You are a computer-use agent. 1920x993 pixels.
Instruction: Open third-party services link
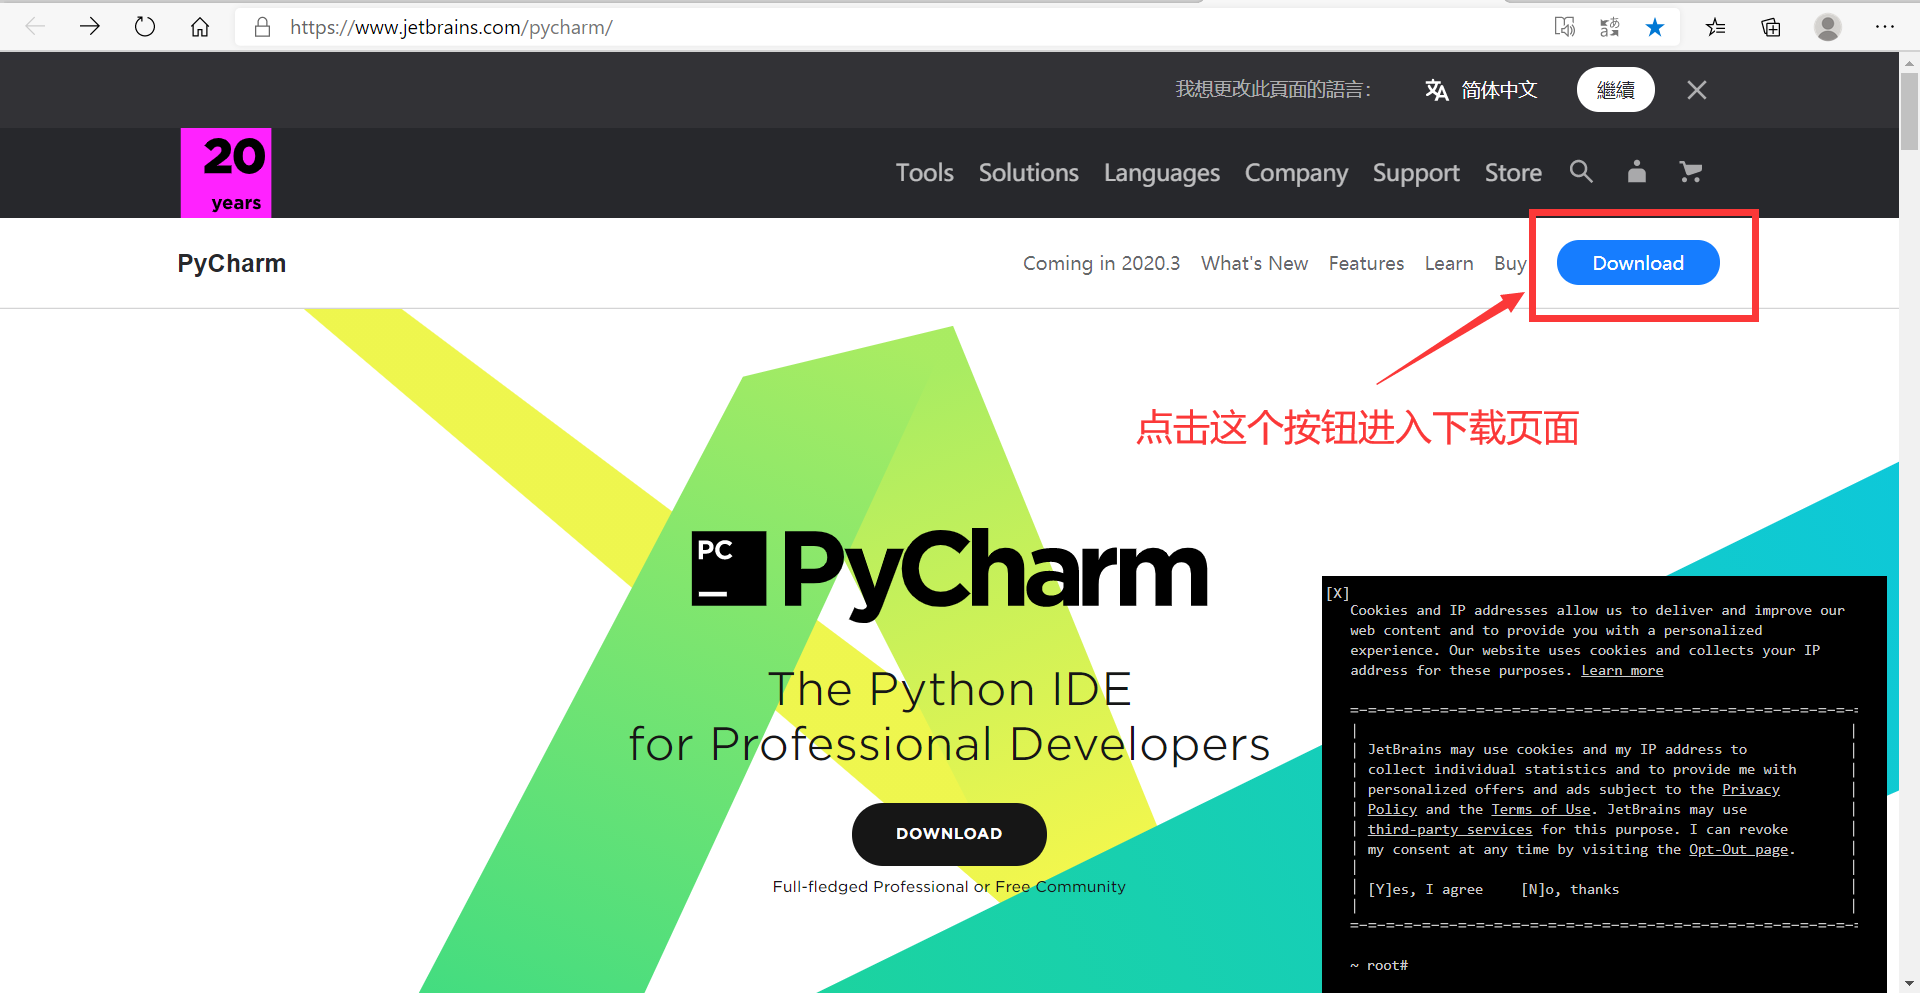tap(1450, 829)
